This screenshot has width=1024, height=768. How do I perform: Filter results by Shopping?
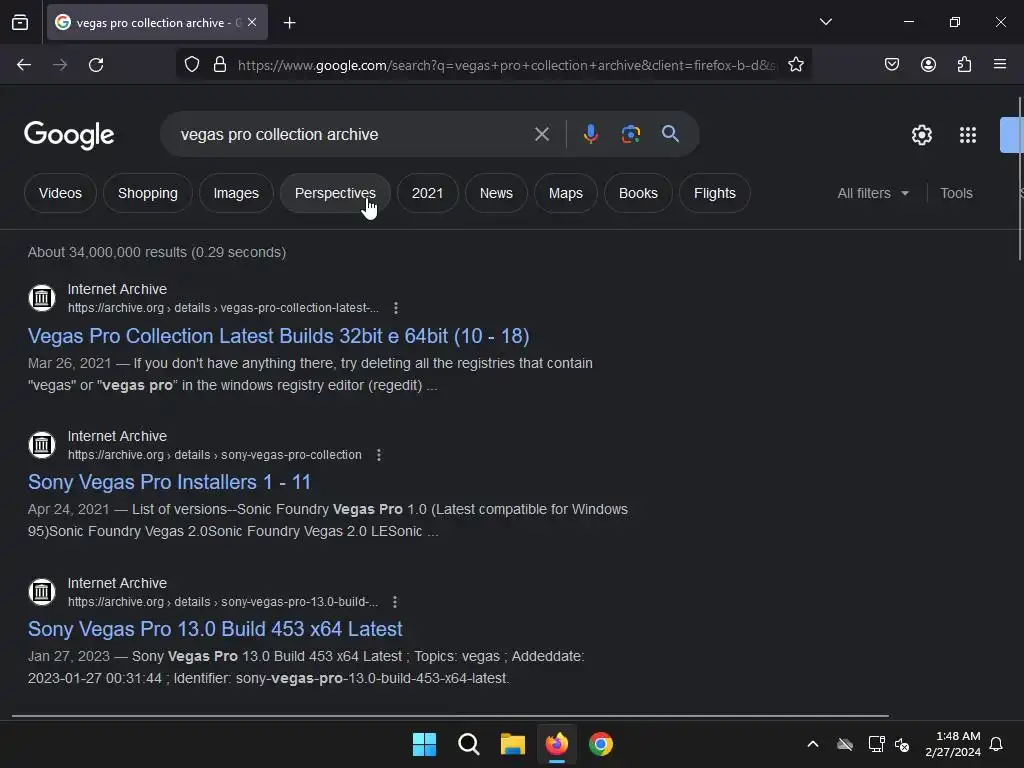pos(148,193)
